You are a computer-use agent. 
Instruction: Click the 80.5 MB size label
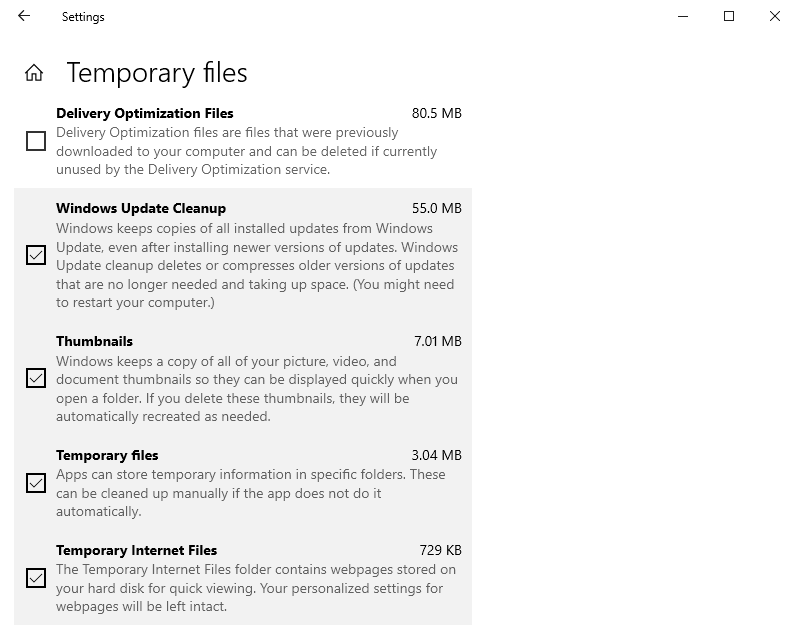click(x=436, y=113)
